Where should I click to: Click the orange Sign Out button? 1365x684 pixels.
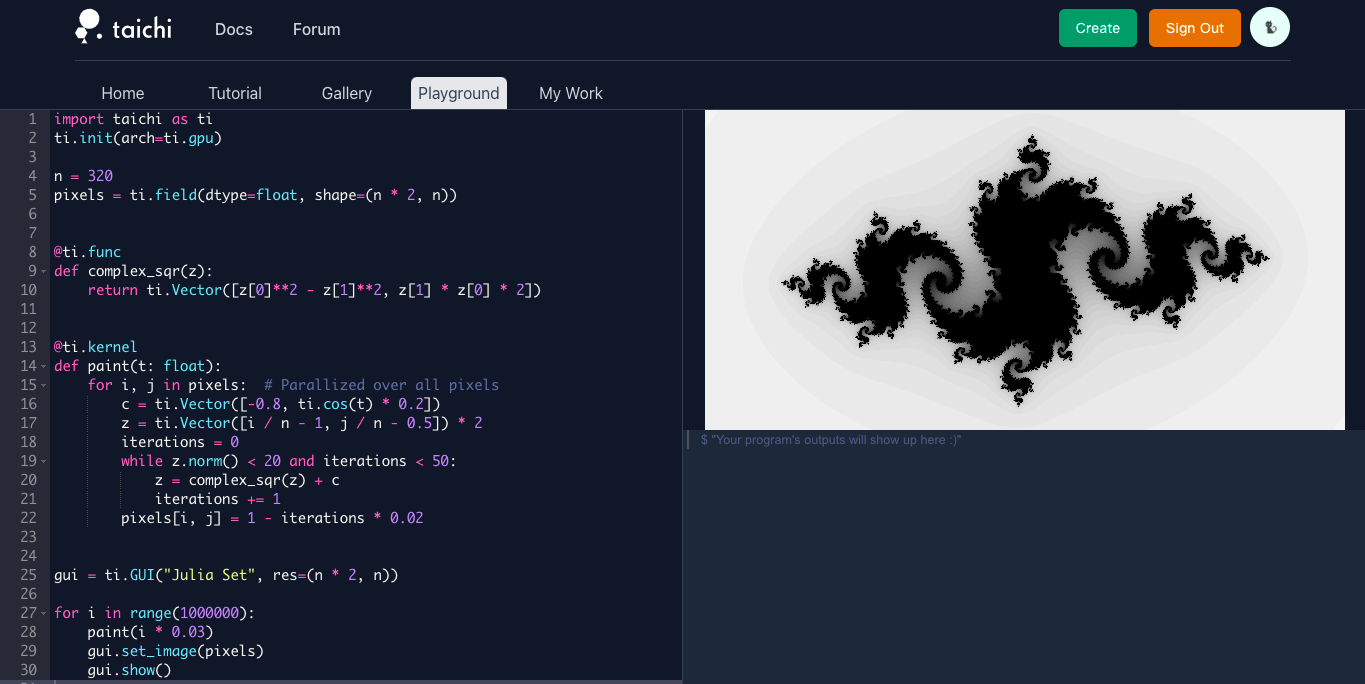point(1195,28)
